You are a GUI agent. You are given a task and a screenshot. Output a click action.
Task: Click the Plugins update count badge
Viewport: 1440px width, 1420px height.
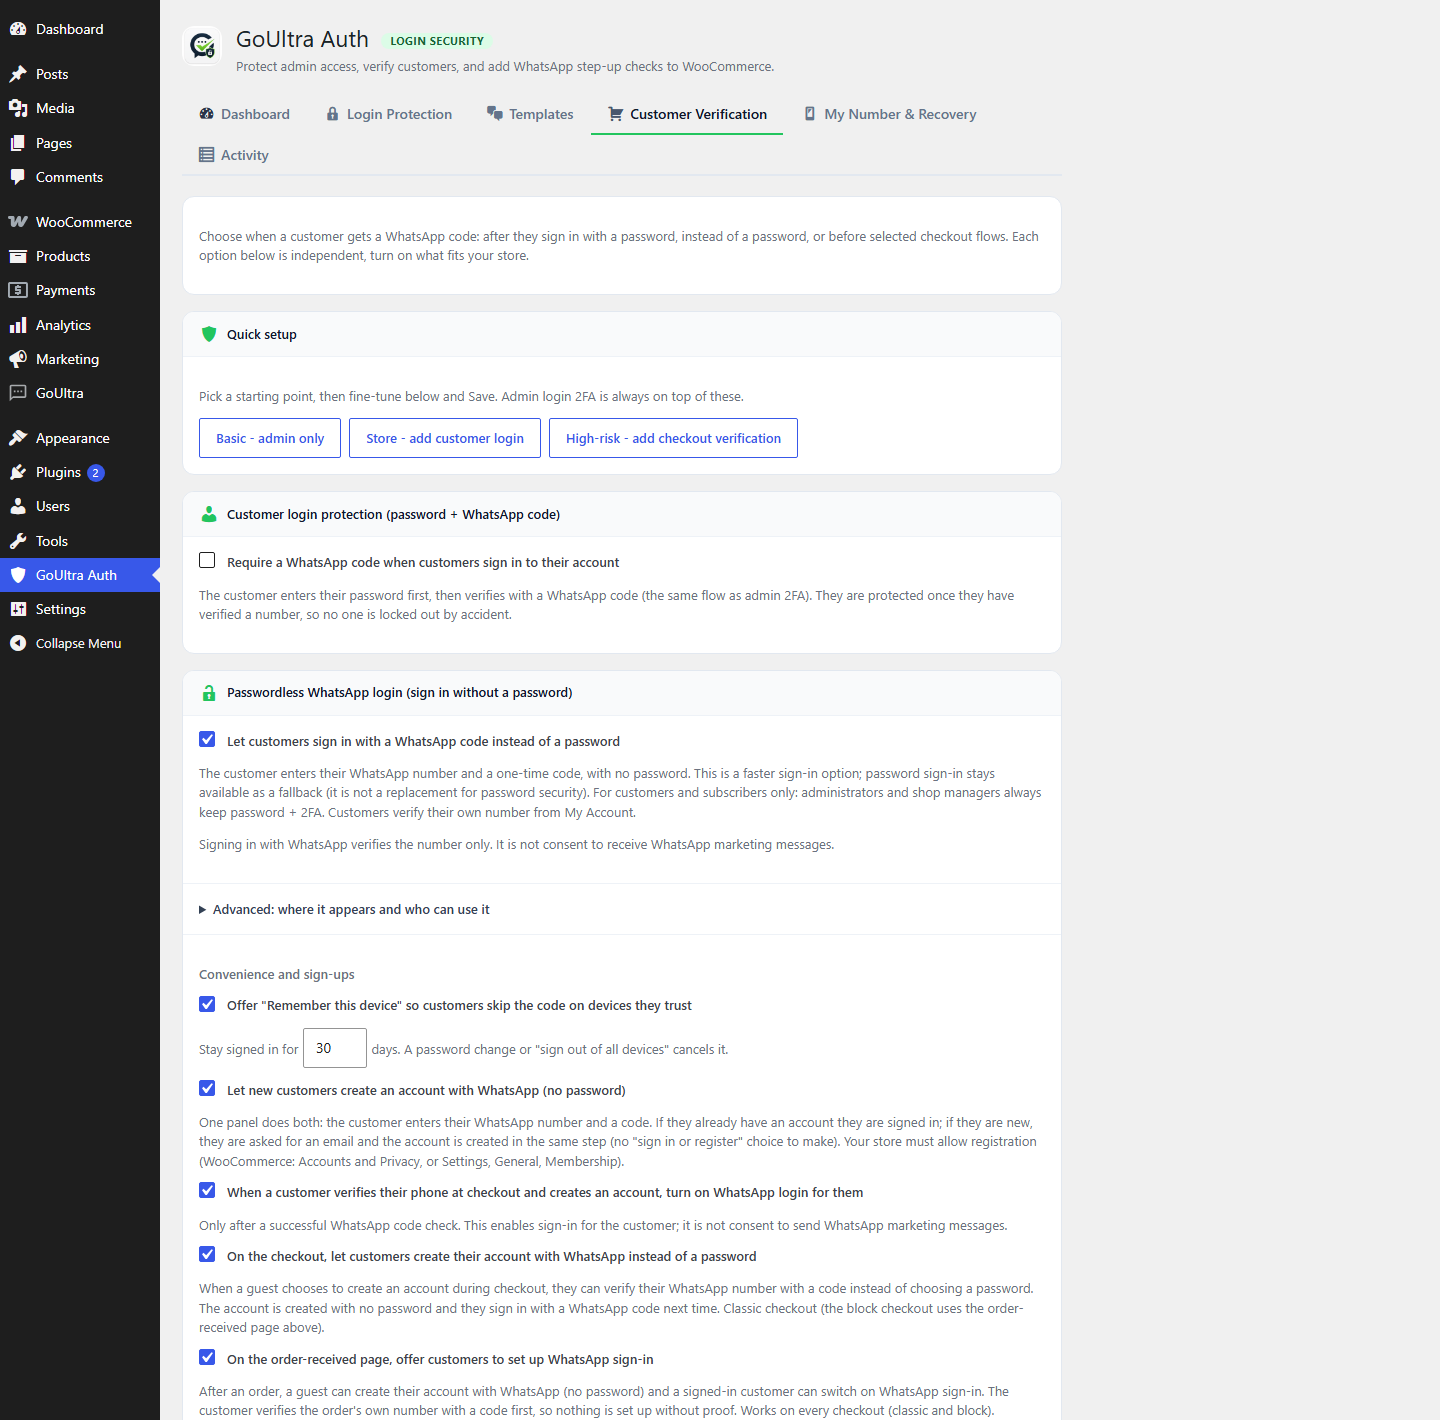[96, 473]
